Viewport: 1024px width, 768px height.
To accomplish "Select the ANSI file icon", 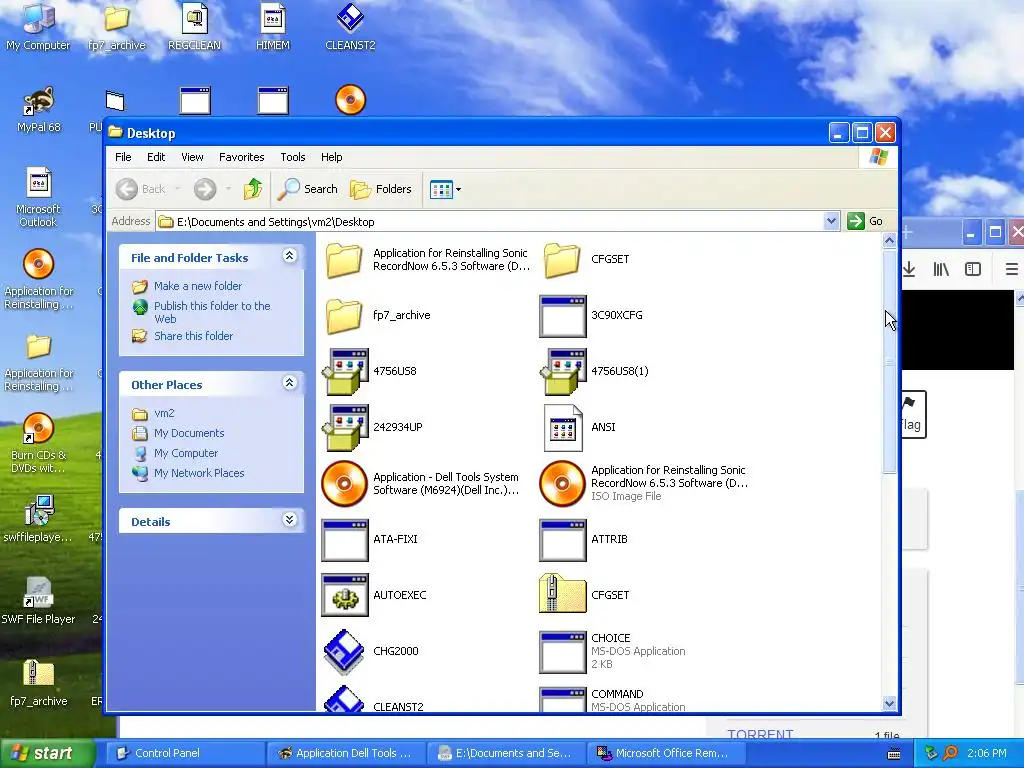I will coord(562,428).
